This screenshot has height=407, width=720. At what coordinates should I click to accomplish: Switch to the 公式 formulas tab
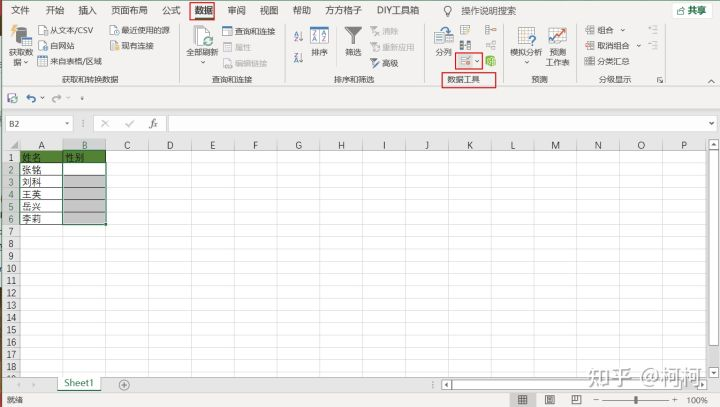pyautogui.click(x=171, y=10)
